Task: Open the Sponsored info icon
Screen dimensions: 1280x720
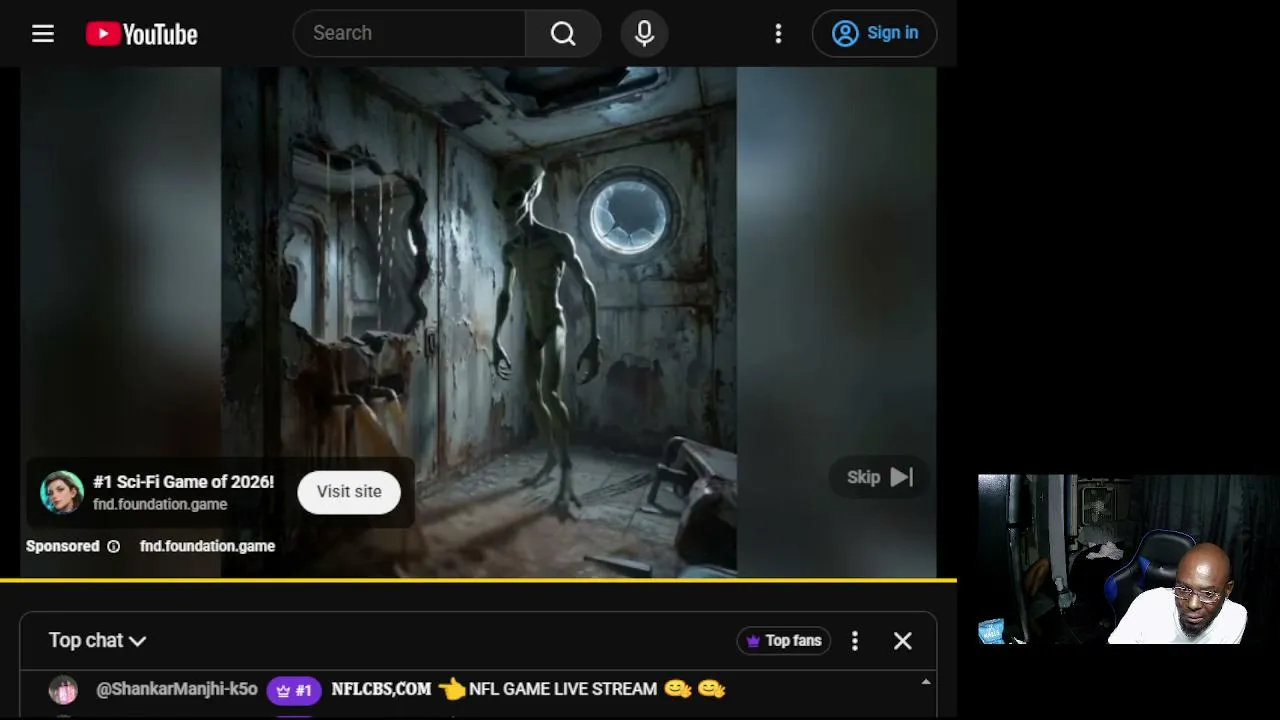Action: (113, 546)
